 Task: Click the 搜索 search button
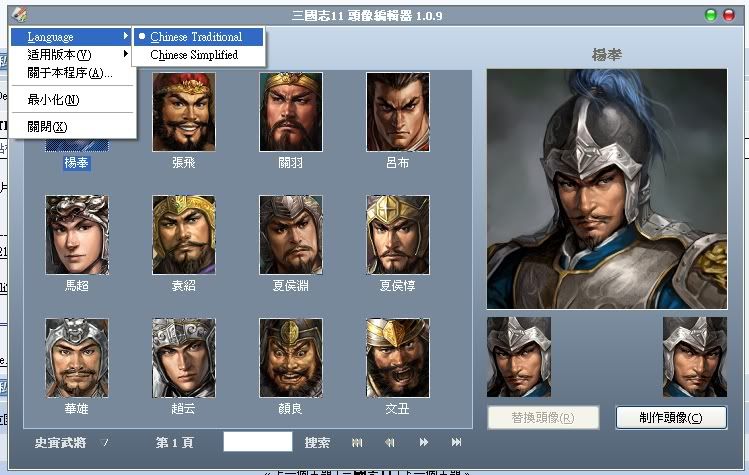coord(317,443)
